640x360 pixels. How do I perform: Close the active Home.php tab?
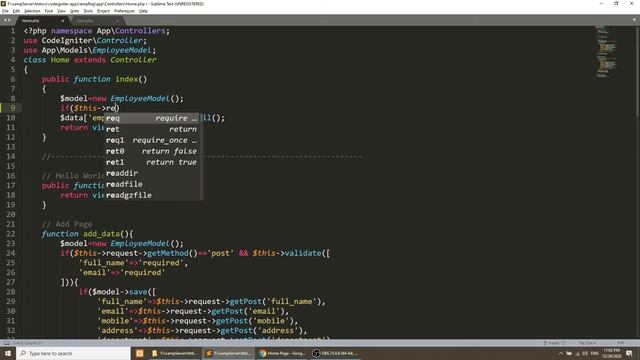coord(62,20)
